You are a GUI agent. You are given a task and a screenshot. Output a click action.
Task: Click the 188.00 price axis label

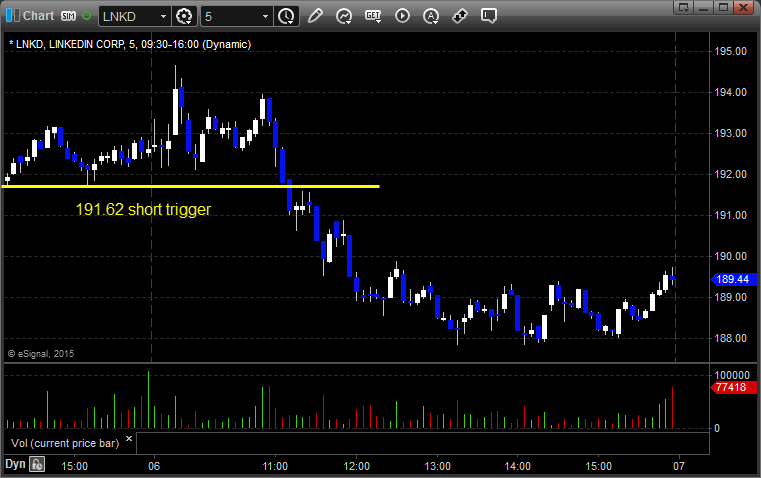click(730, 338)
